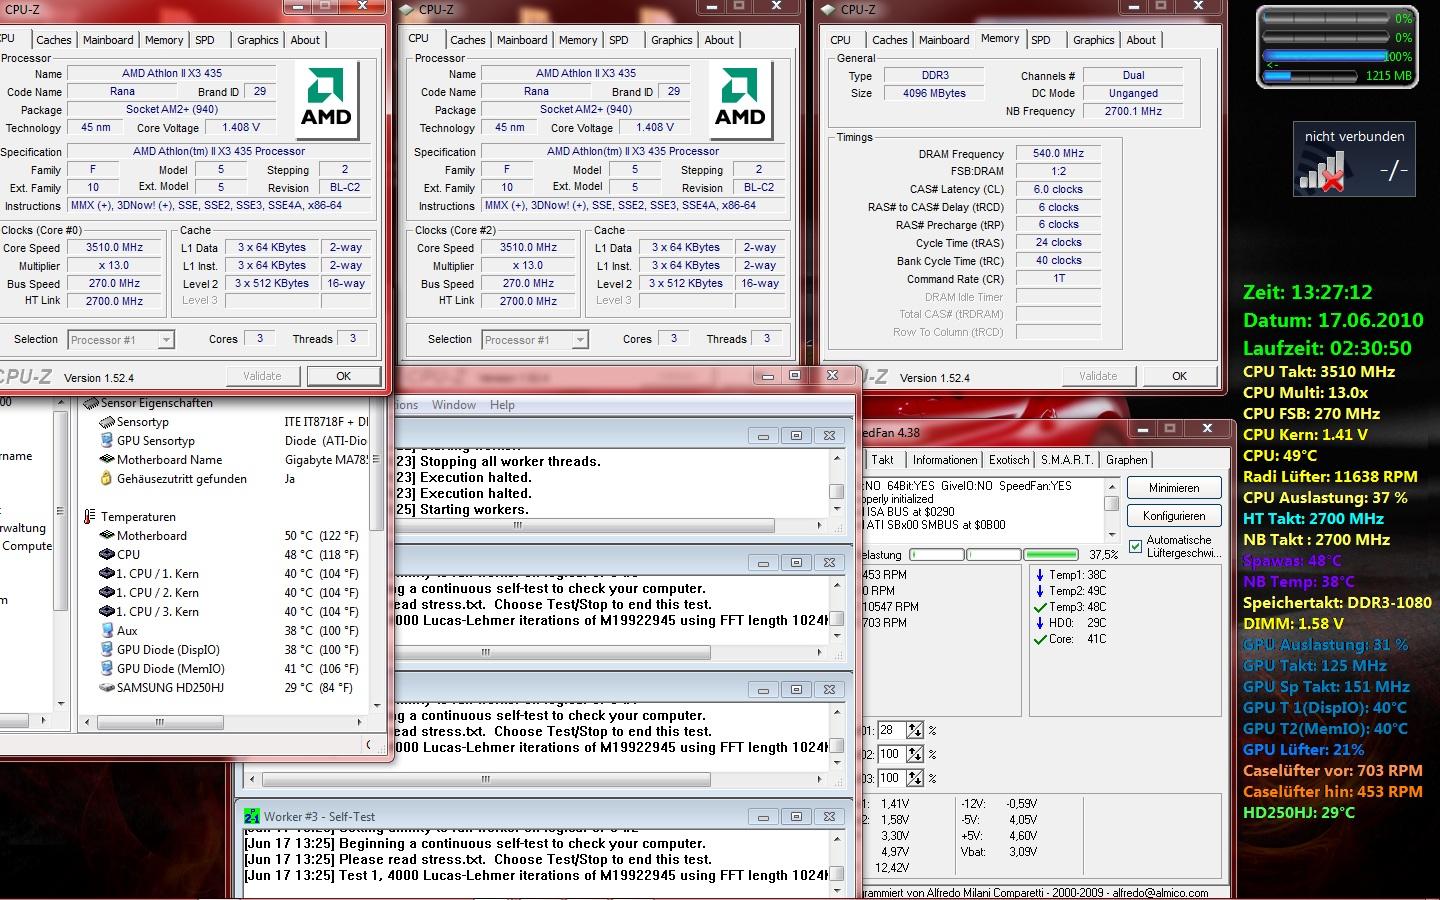Open the Exotisch tab in SpeedFan
Viewport: 1440px width, 900px height.
[1009, 460]
